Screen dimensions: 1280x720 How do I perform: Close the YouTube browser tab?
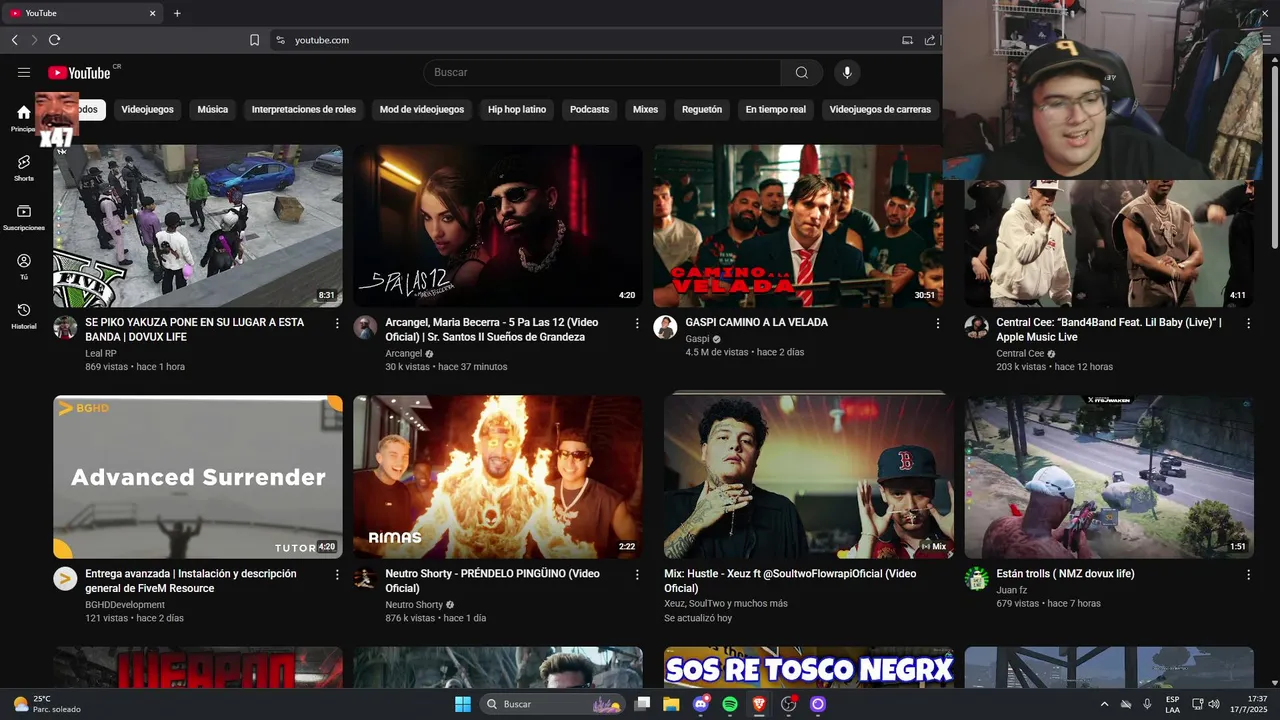click(x=153, y=13)
